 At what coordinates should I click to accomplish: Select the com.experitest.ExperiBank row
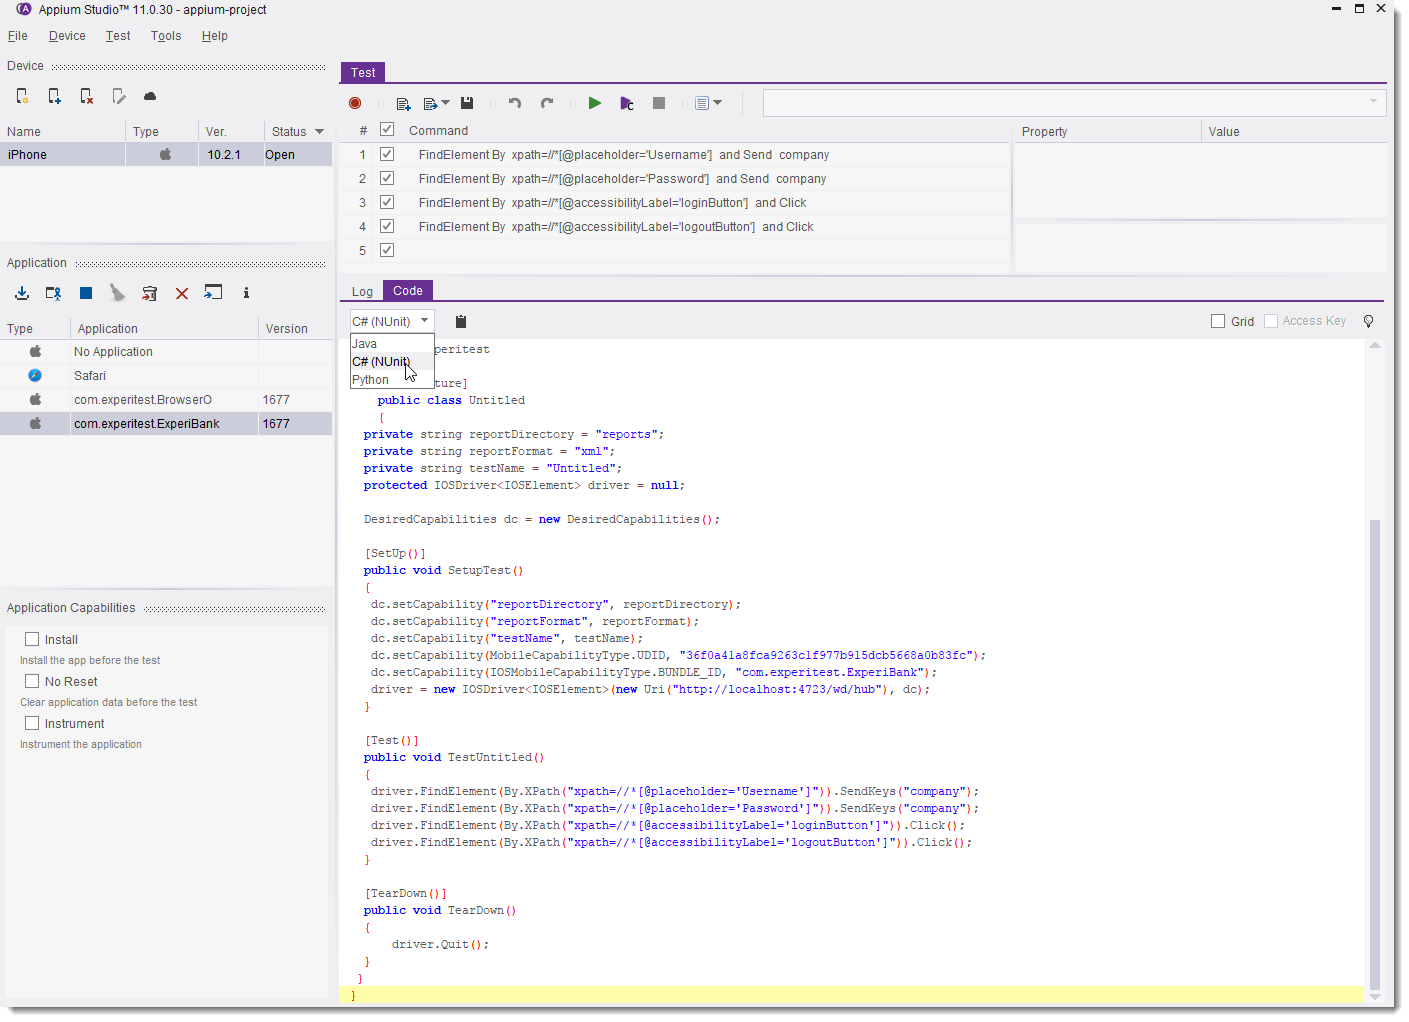[166, 424]
